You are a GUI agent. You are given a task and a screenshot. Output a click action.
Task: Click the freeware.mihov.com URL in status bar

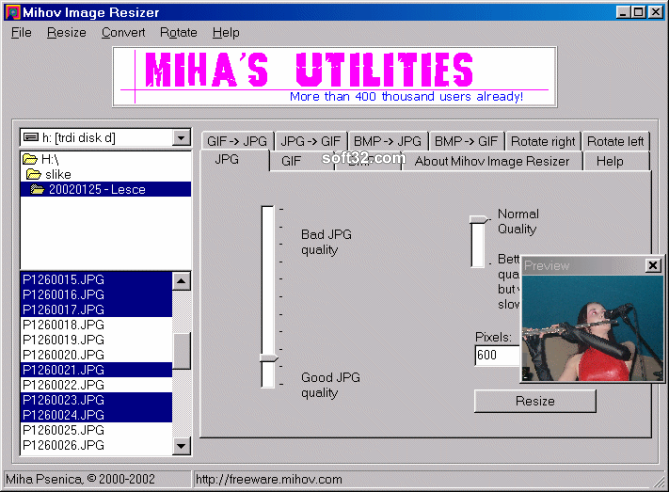[x=269, y=479]
